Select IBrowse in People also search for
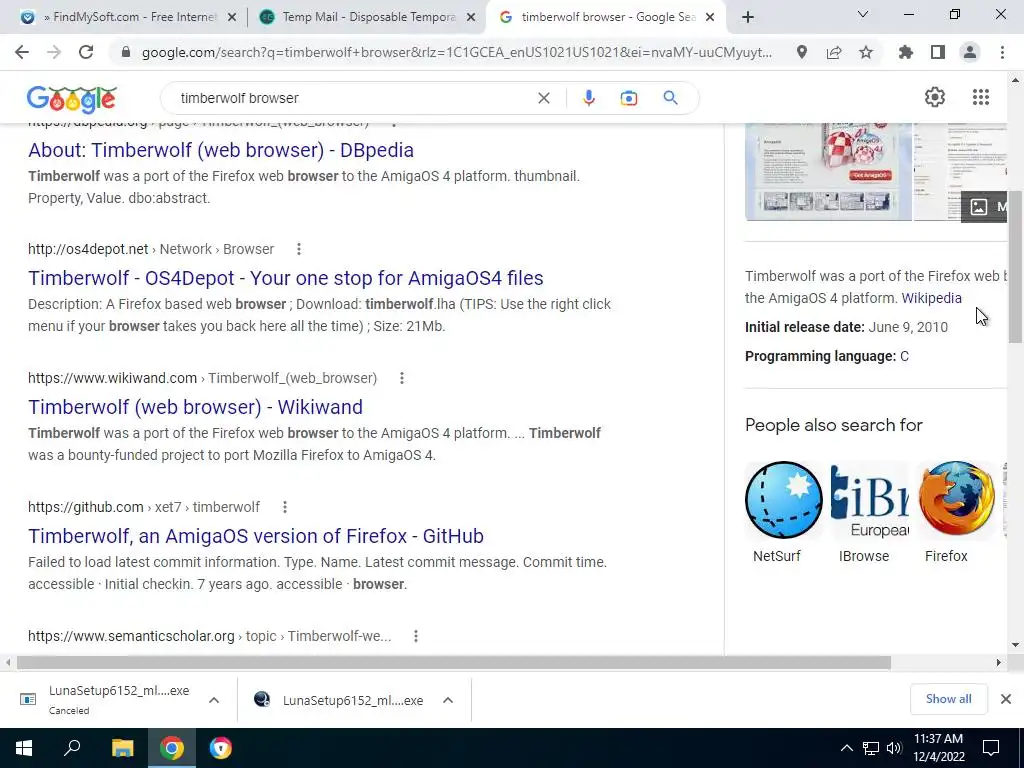This screenshot has height=768, width=1024. click(x=869, y=513)
